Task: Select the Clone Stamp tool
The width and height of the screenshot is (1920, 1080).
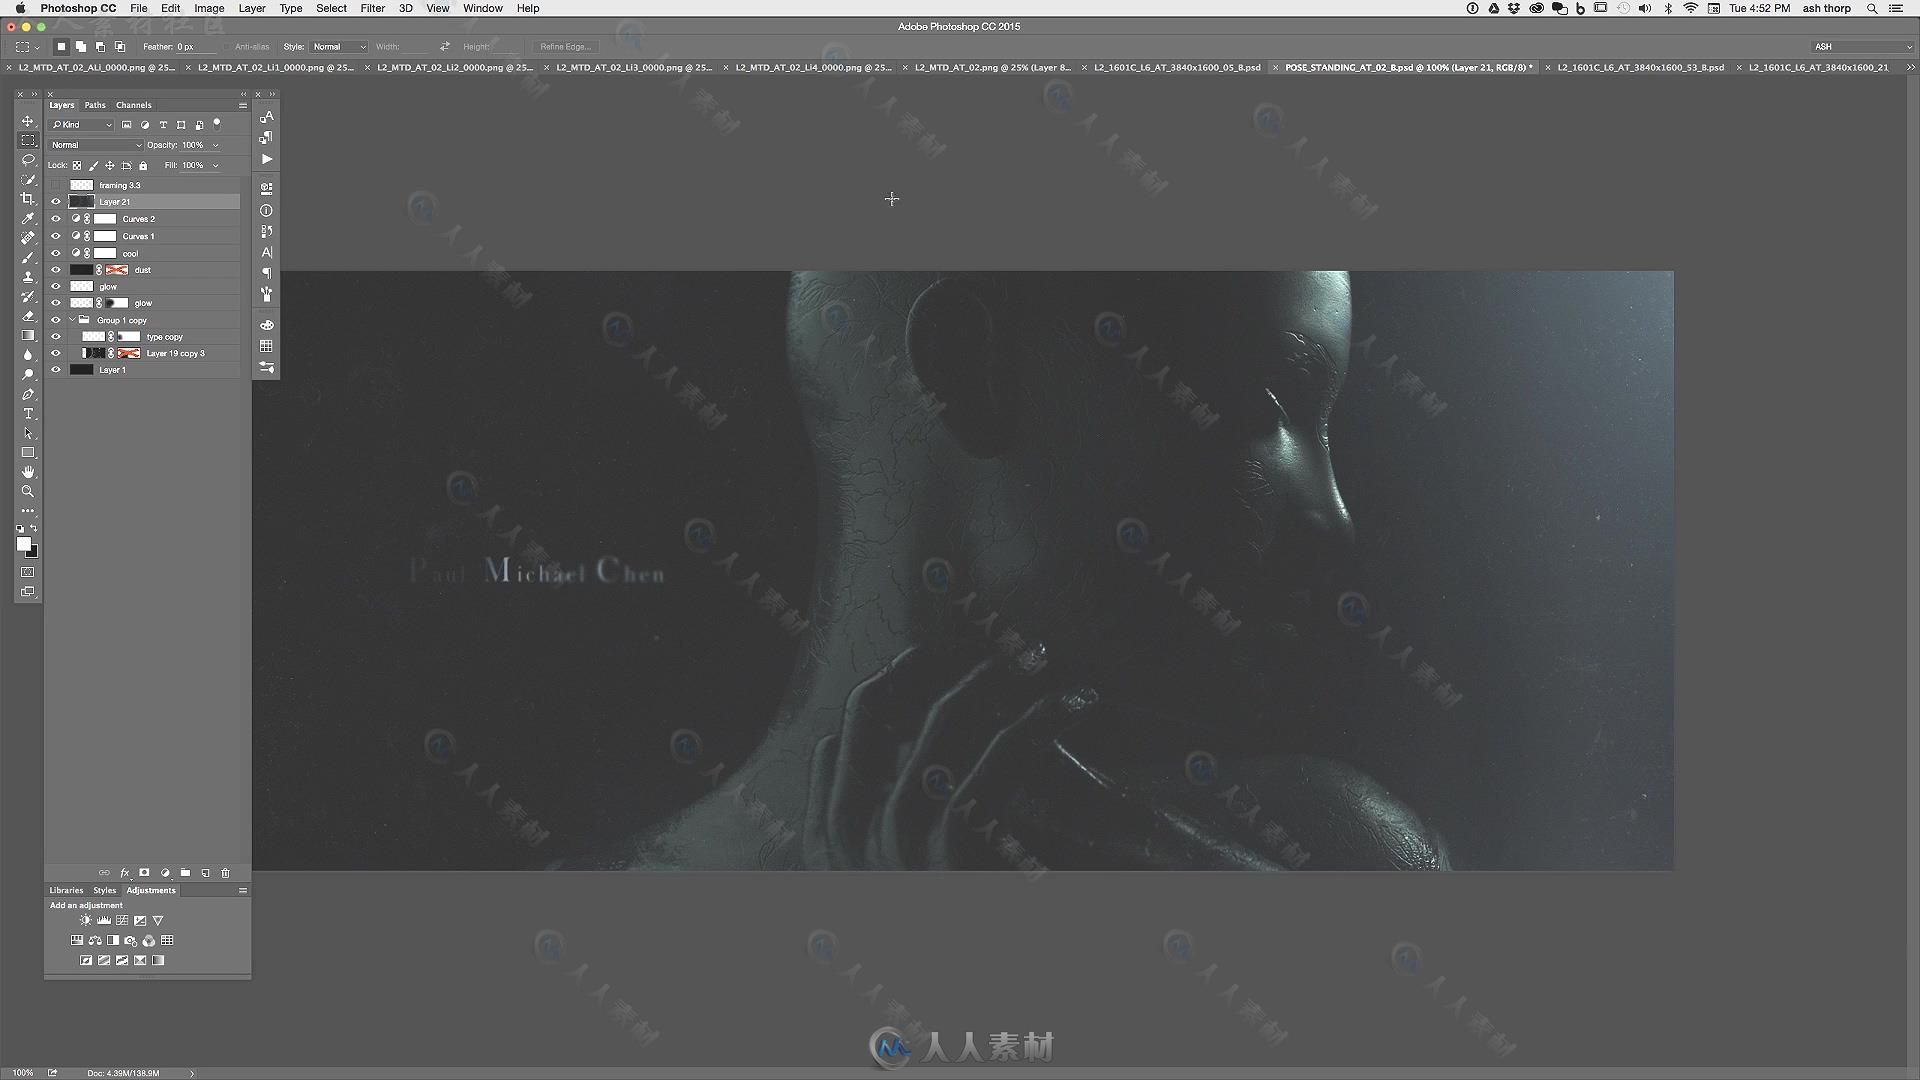Action: click(x=28, y=277)
